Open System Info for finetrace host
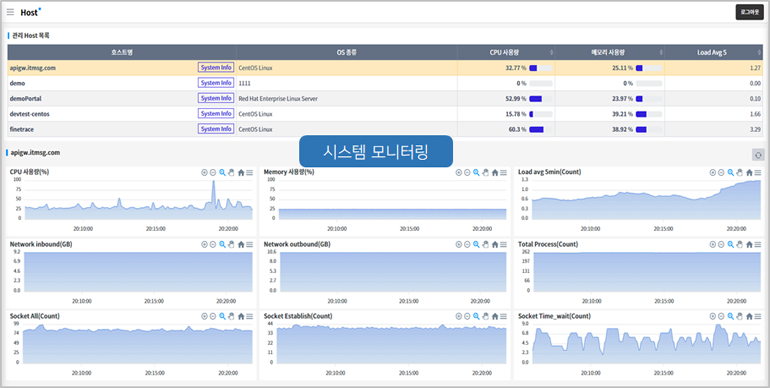The width and height of the screenshot is (770, 388). tap(216, 129)
